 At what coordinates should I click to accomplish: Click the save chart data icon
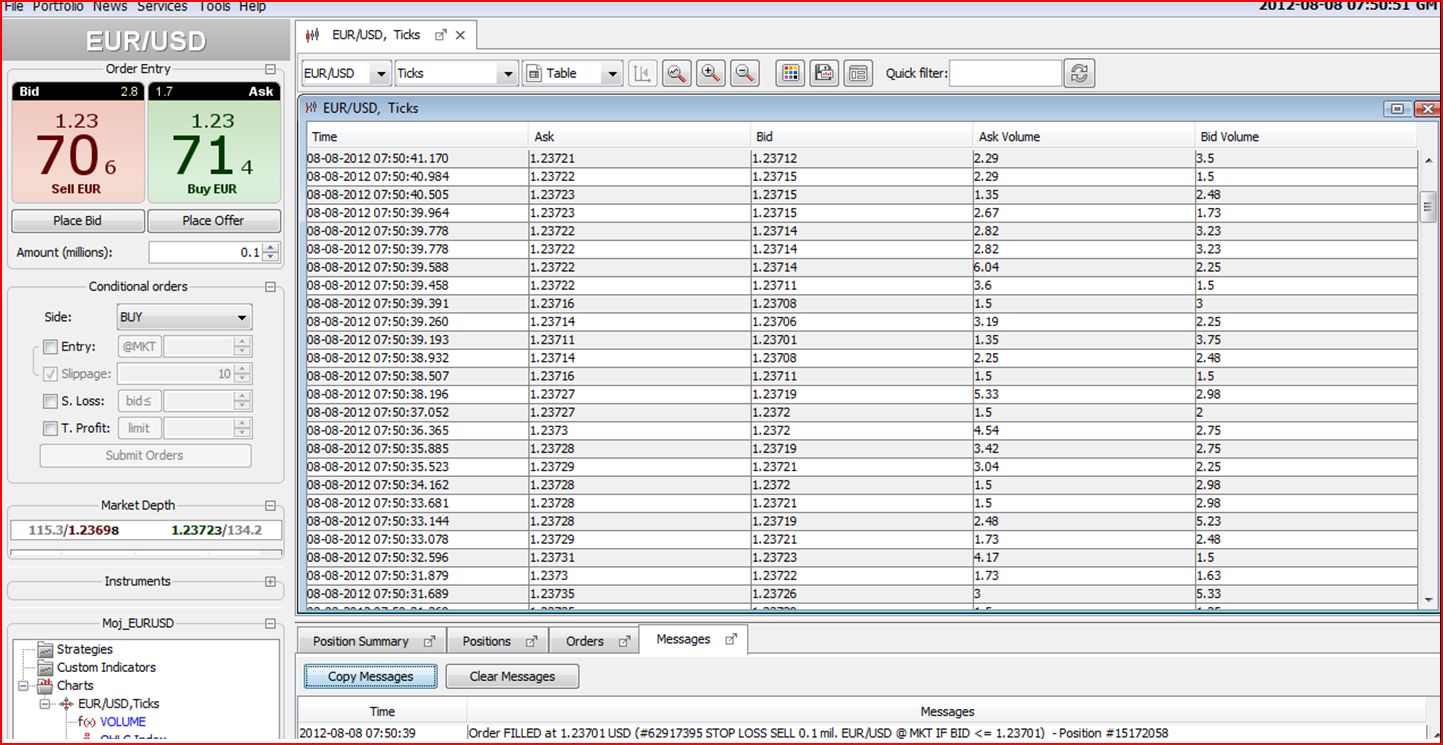click(824, 73)
